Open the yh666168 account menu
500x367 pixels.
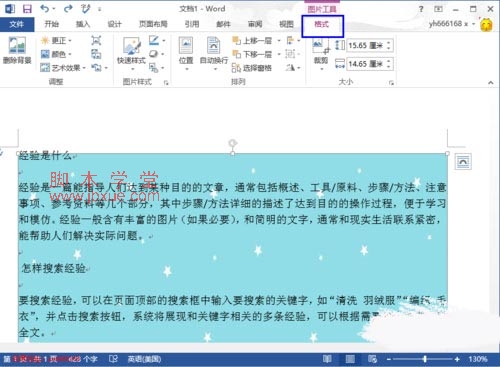pos(452,24)
